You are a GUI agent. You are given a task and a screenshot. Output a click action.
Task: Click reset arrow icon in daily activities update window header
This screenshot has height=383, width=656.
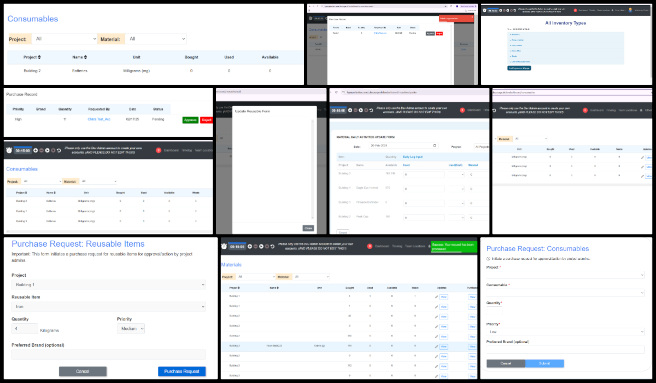click(371, 110)
